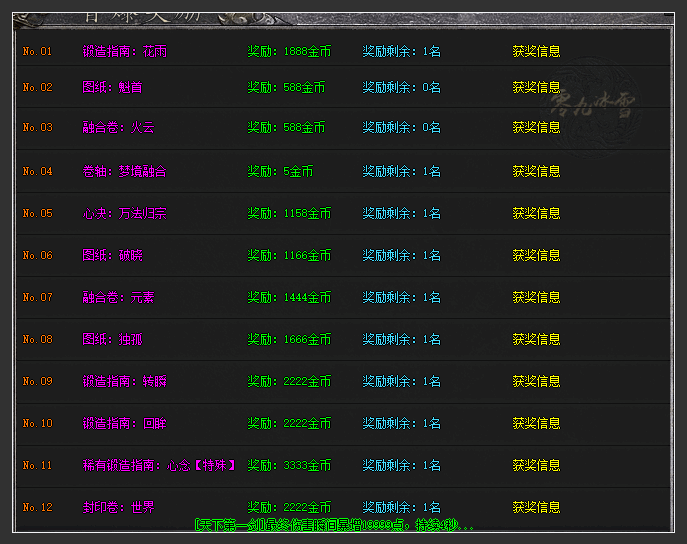
Task: Open 获奖信息 for No.02 魁首
Action: 536,87
